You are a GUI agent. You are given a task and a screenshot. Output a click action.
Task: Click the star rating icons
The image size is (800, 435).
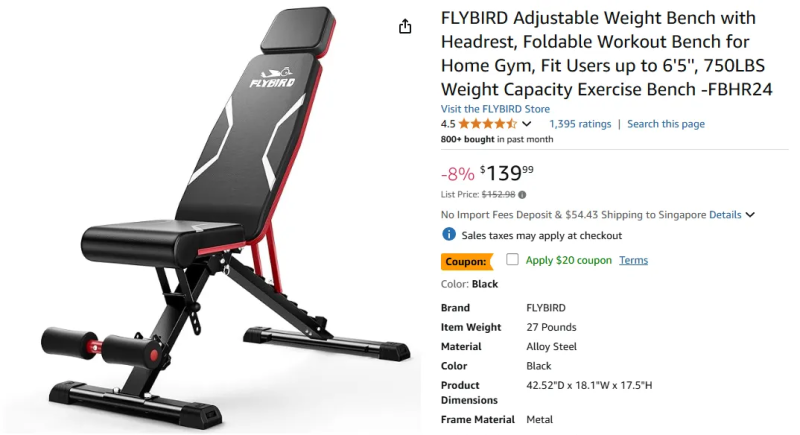488,124
